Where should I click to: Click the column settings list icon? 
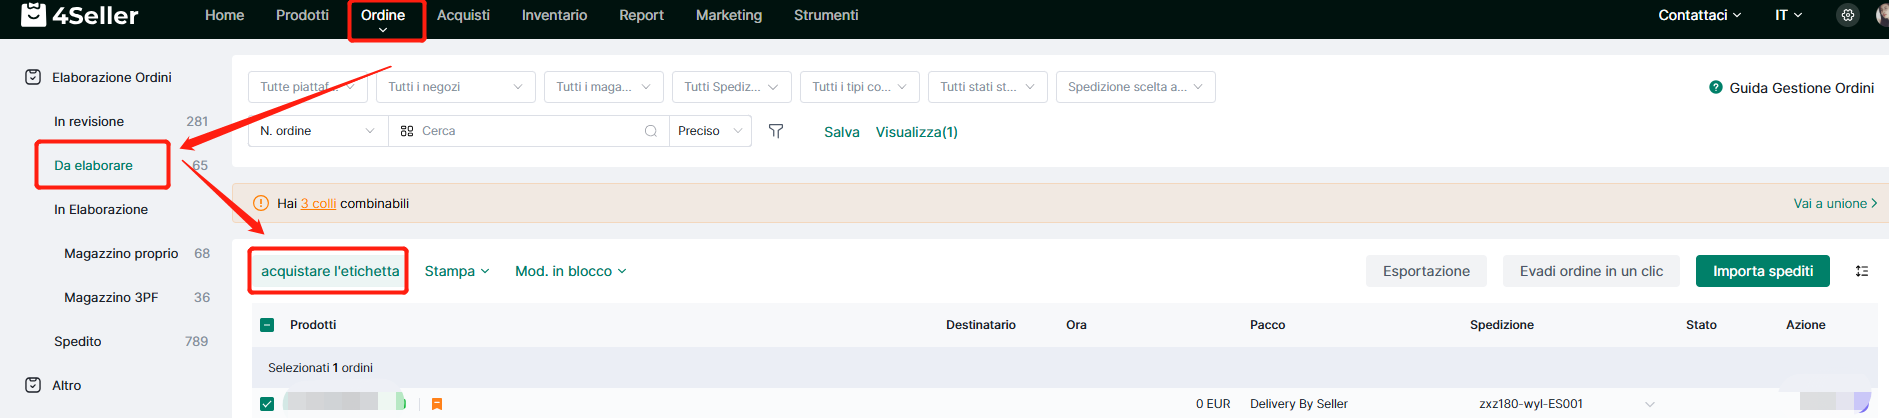pos(1862,271)
